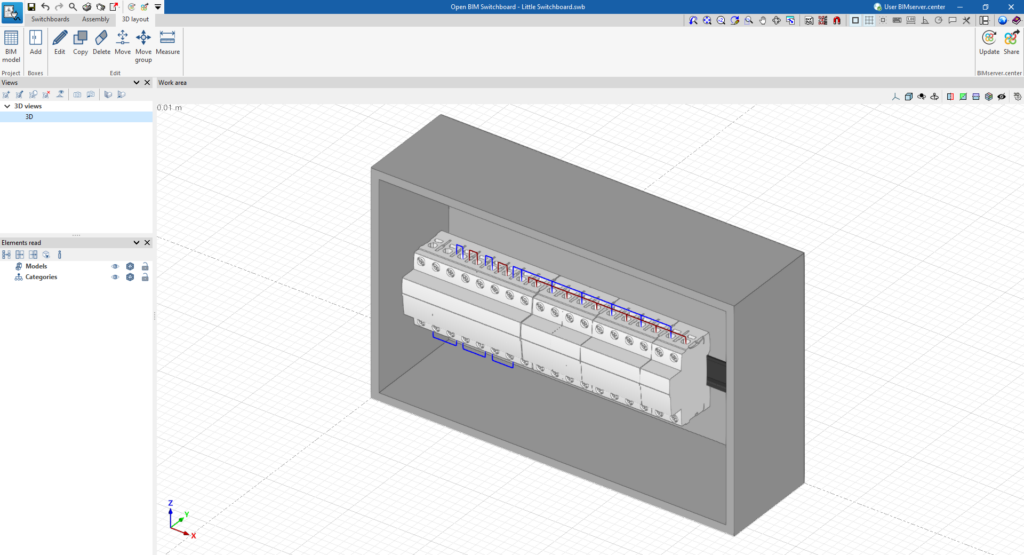Activate the Delete eraser tool

click(x=101, y=42)
